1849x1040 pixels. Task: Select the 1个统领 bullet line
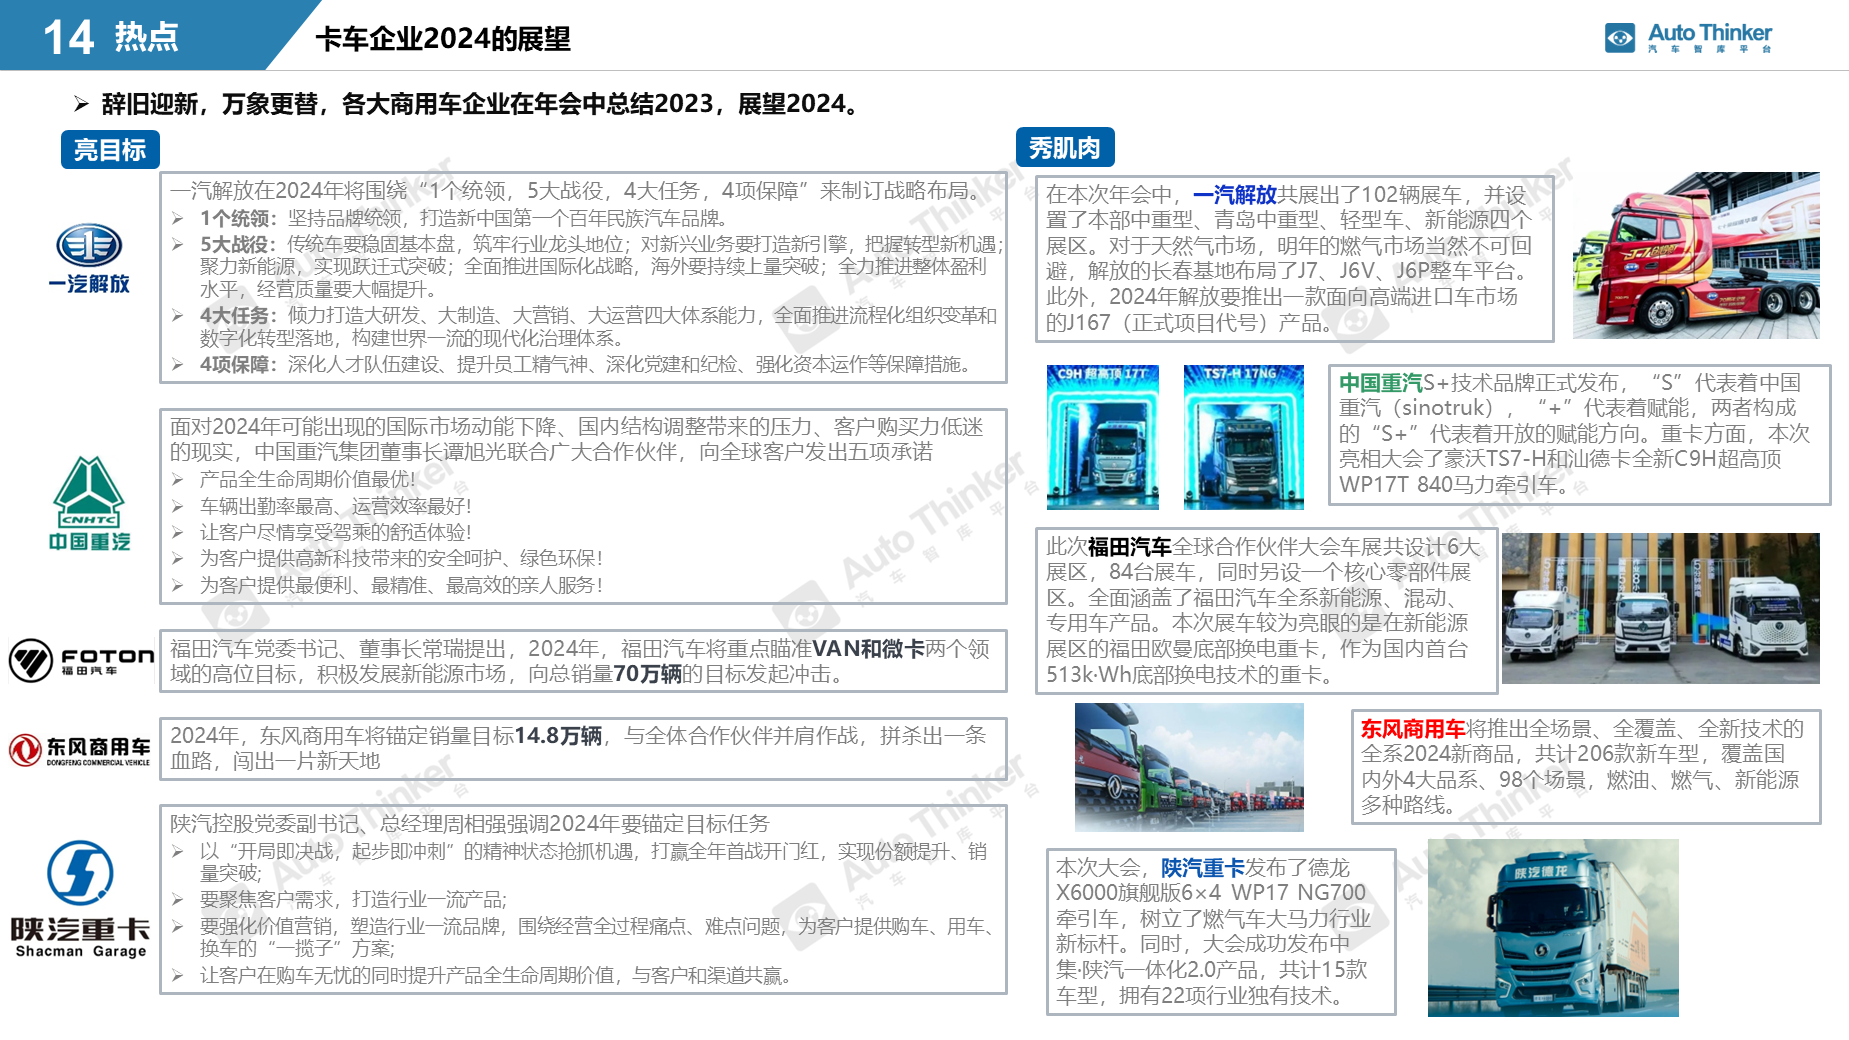[x=464, y=218]
